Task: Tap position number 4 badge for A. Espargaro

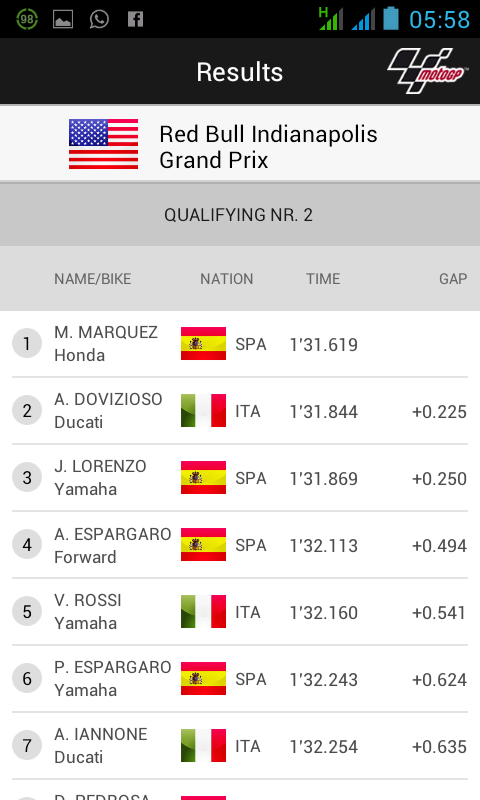Action: (27, 544)
